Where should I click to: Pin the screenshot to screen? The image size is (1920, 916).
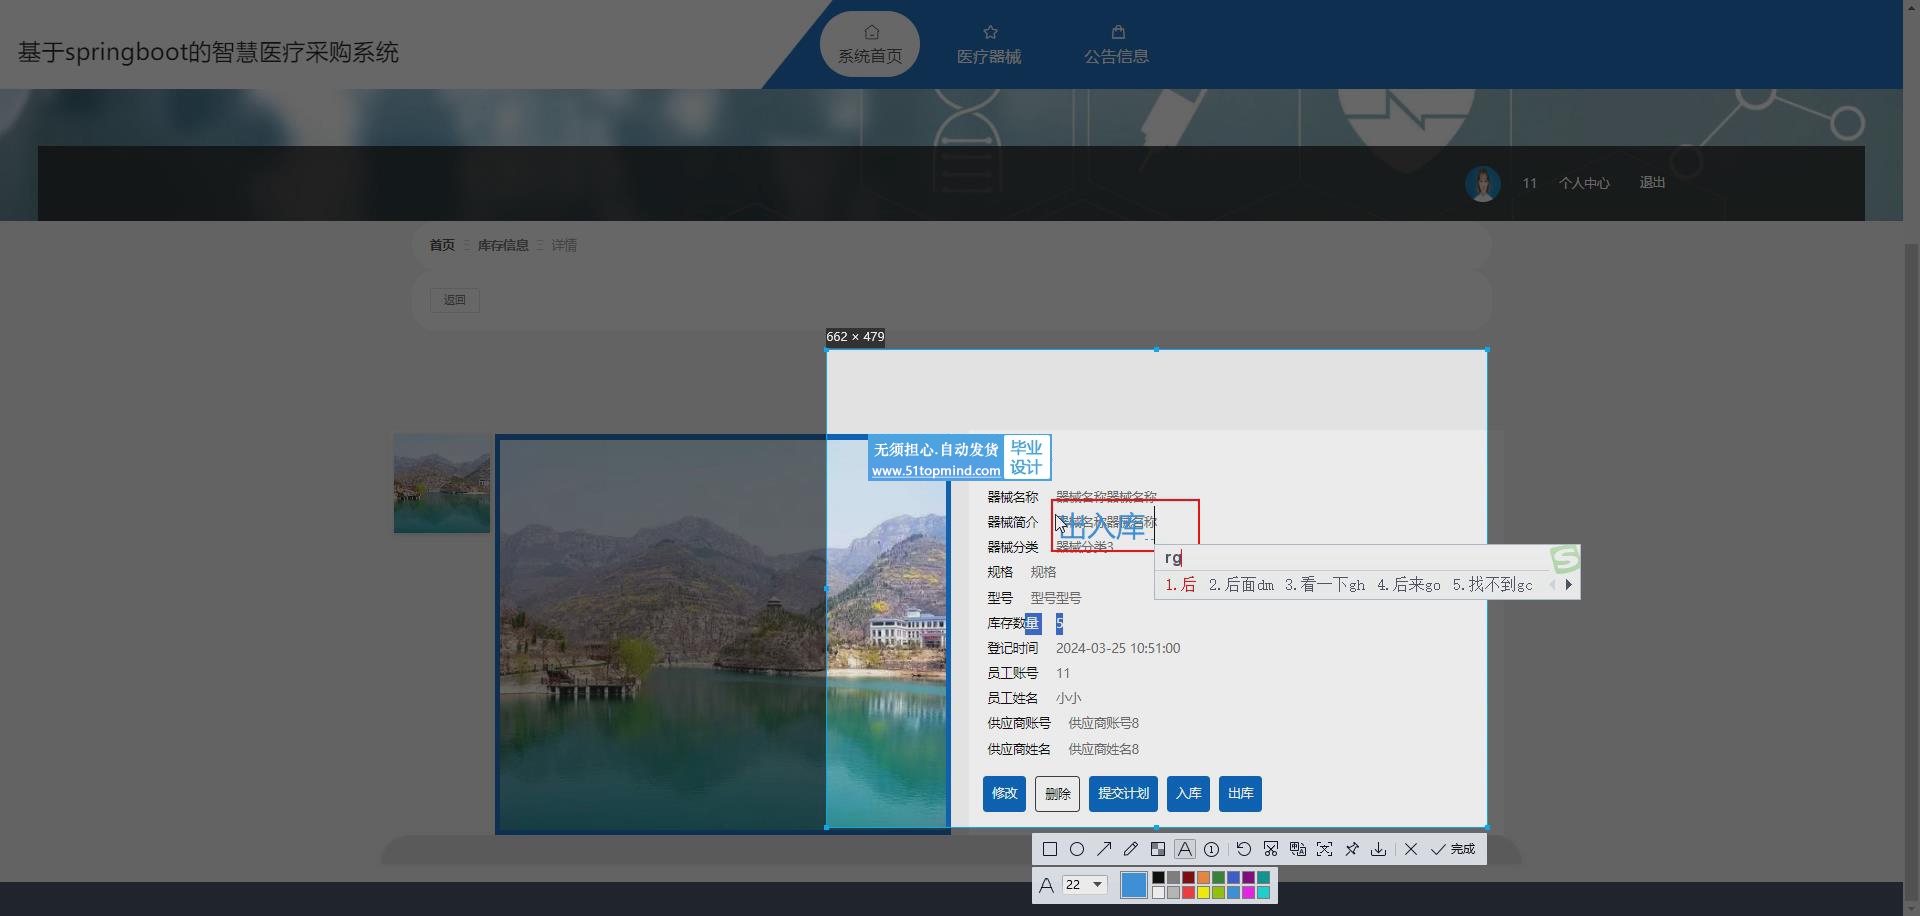point(1351,849)
